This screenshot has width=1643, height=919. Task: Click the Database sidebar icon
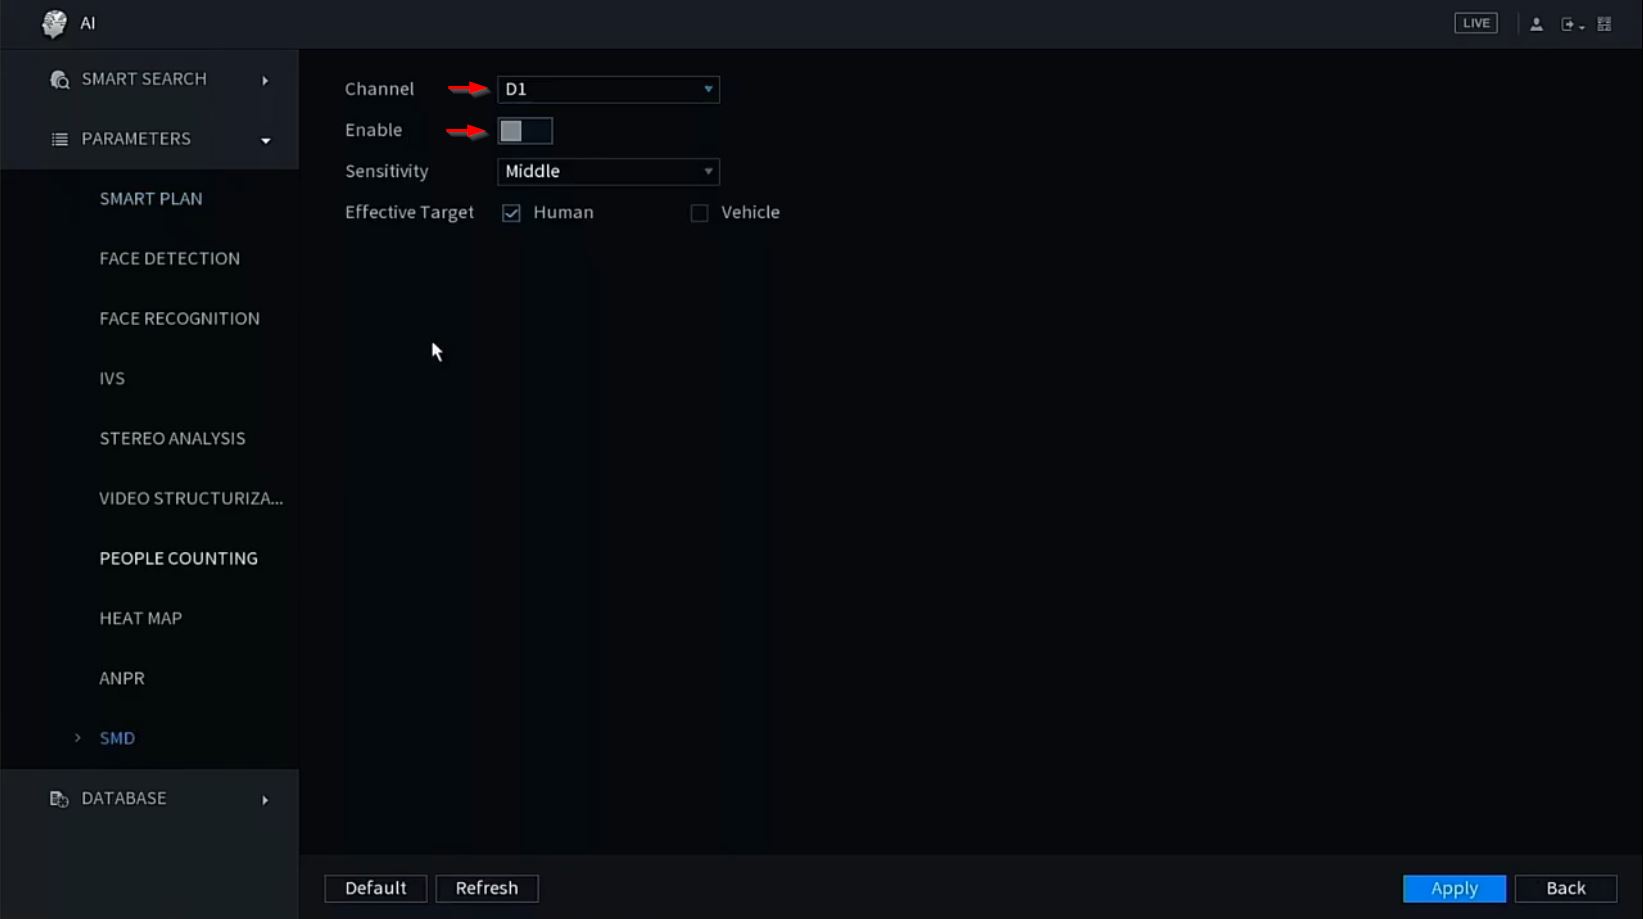pos(59,799)
